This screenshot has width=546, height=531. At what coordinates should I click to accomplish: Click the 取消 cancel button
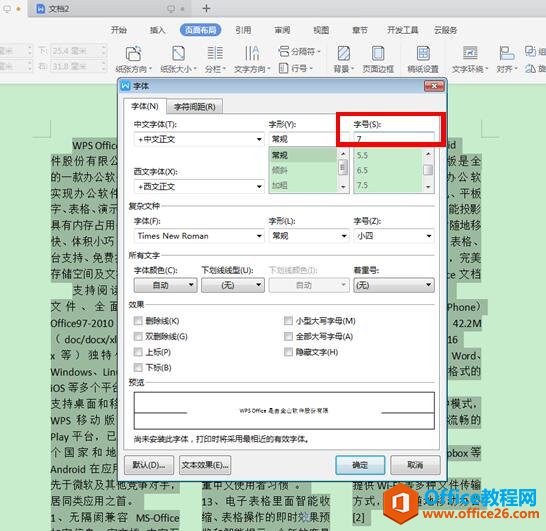[415, 465]
